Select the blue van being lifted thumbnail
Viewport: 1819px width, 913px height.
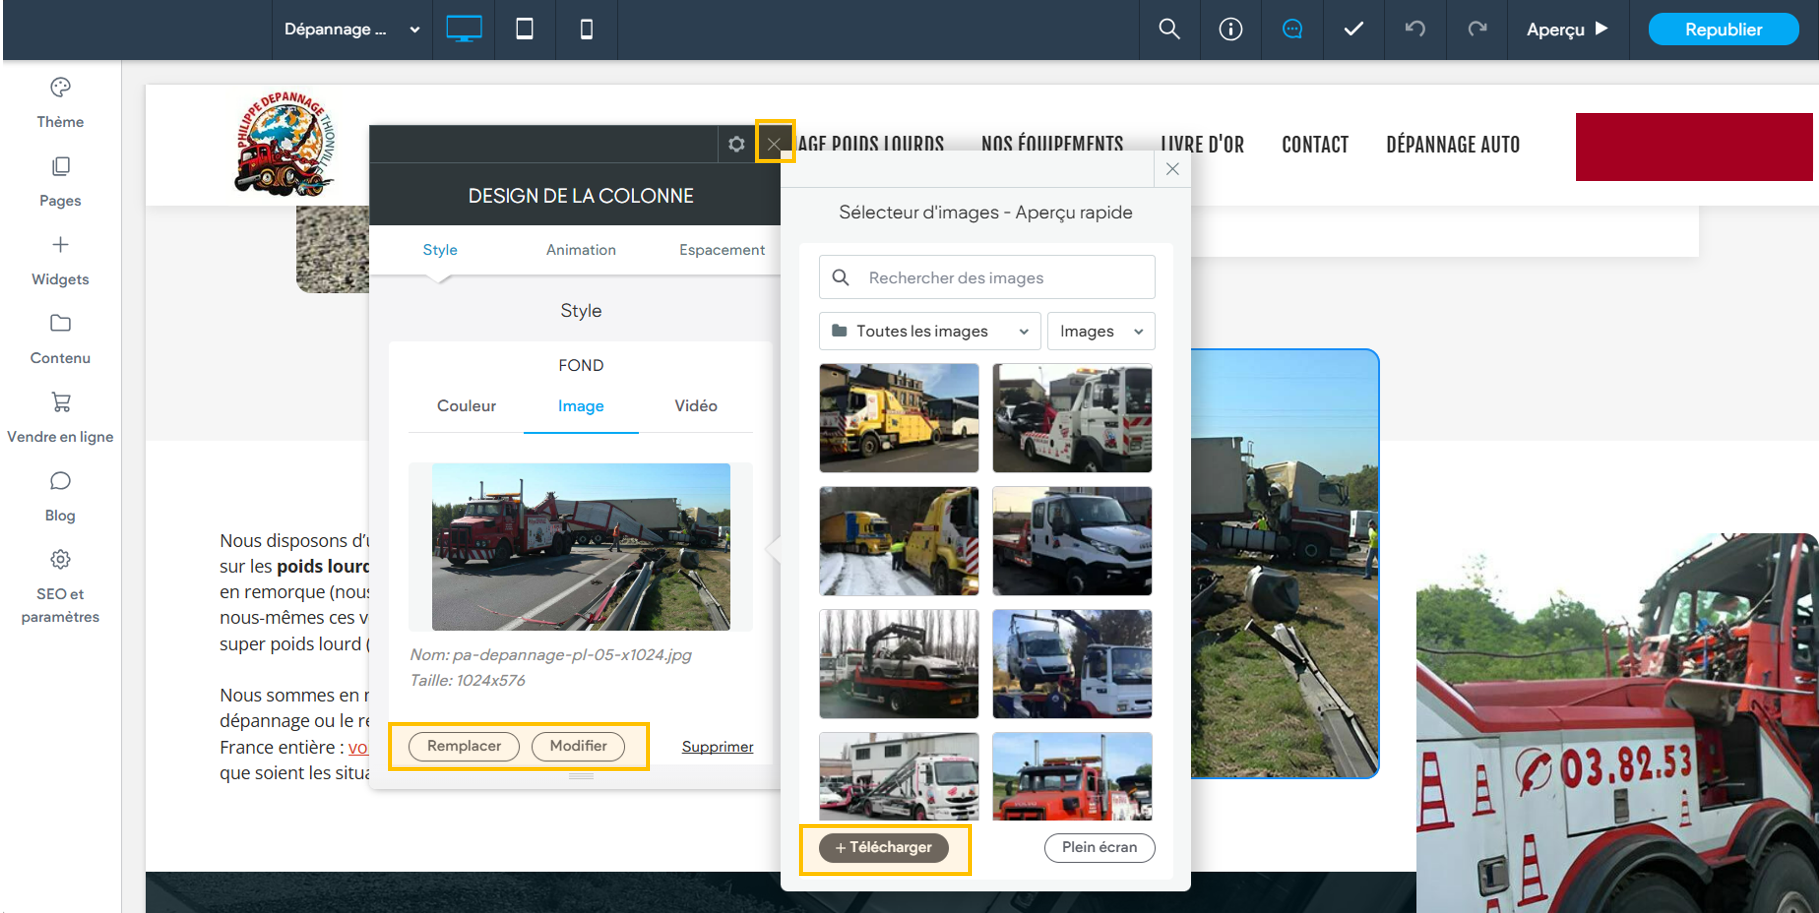pos(1072,664)
